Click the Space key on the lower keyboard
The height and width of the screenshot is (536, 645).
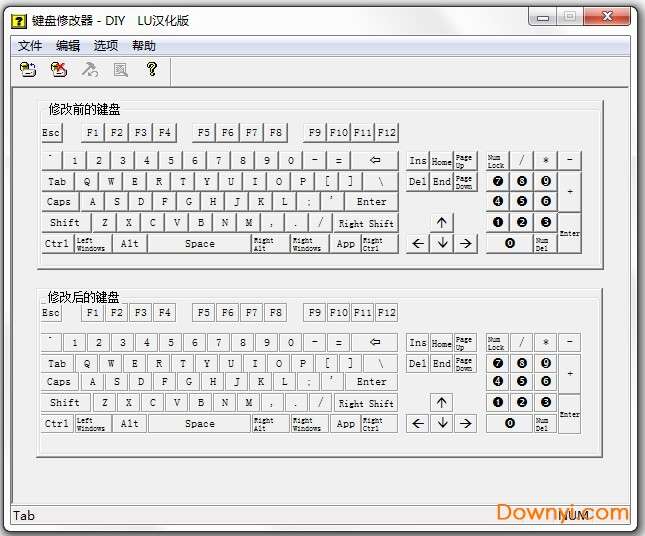click(x=199, y=424)
